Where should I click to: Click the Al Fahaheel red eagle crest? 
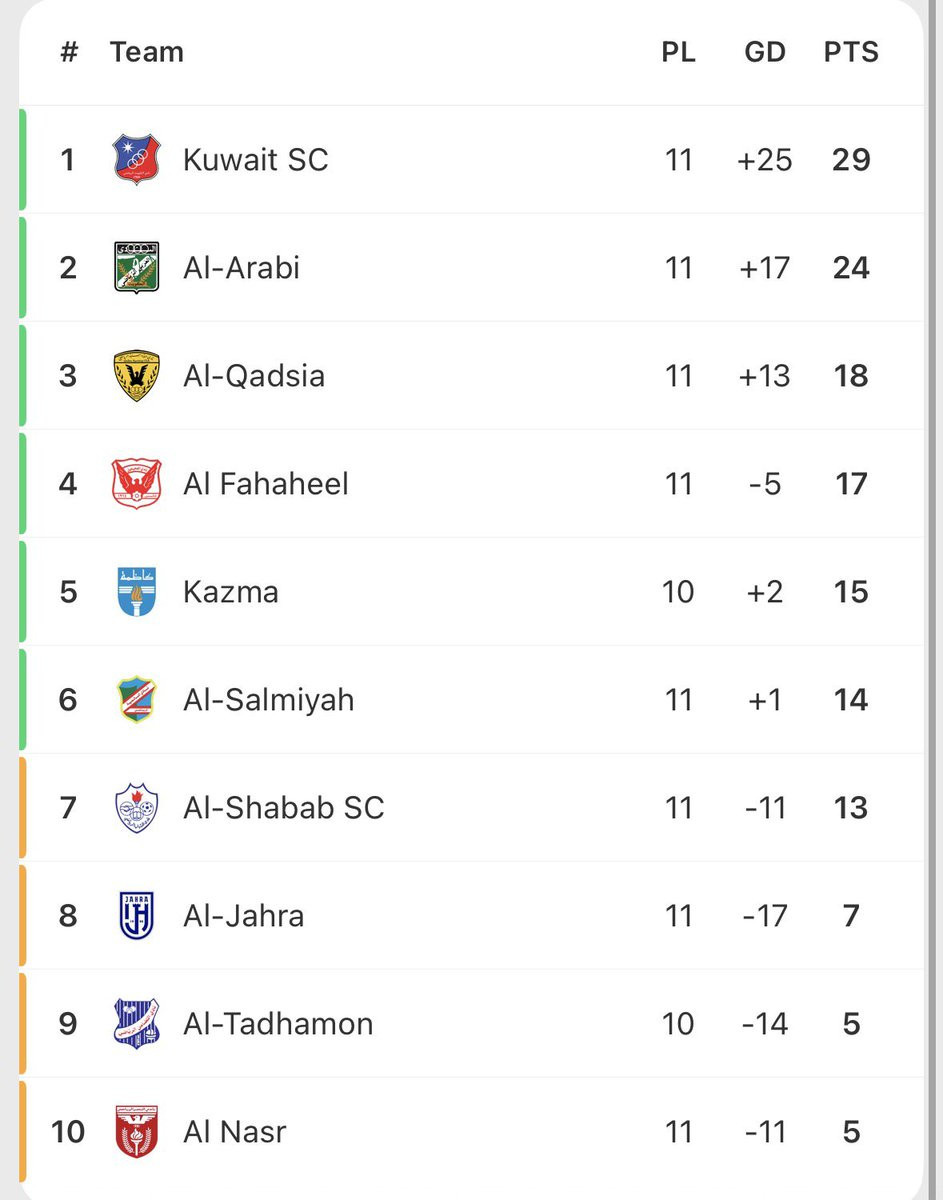coord(136,484)
